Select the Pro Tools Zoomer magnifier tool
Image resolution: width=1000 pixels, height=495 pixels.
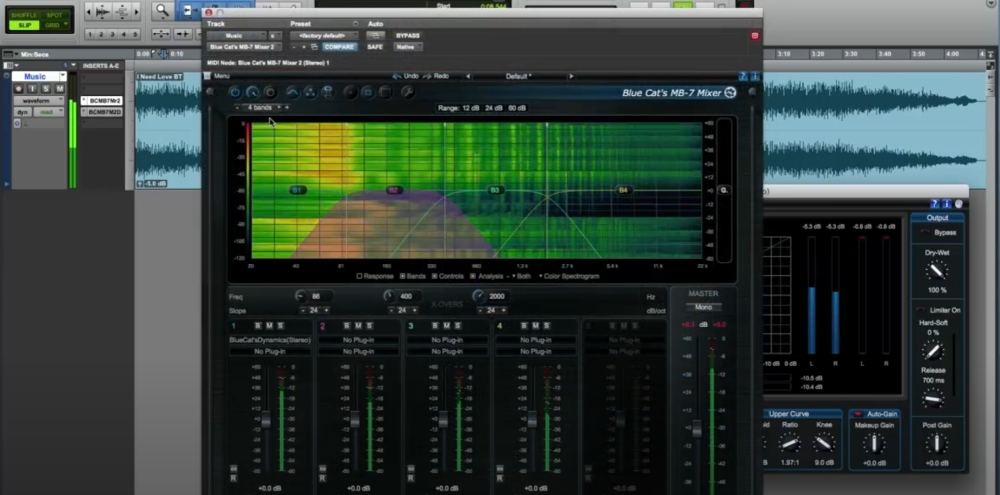click(x=163, y=11)
